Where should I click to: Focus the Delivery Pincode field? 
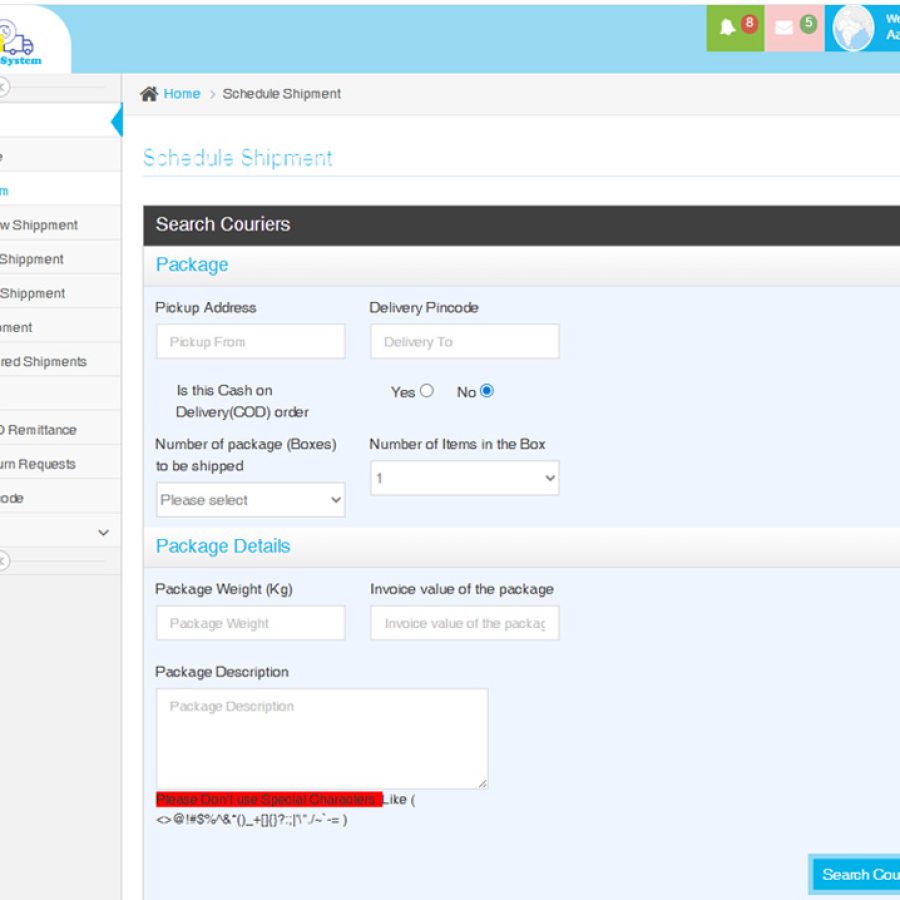coord(464,342)
